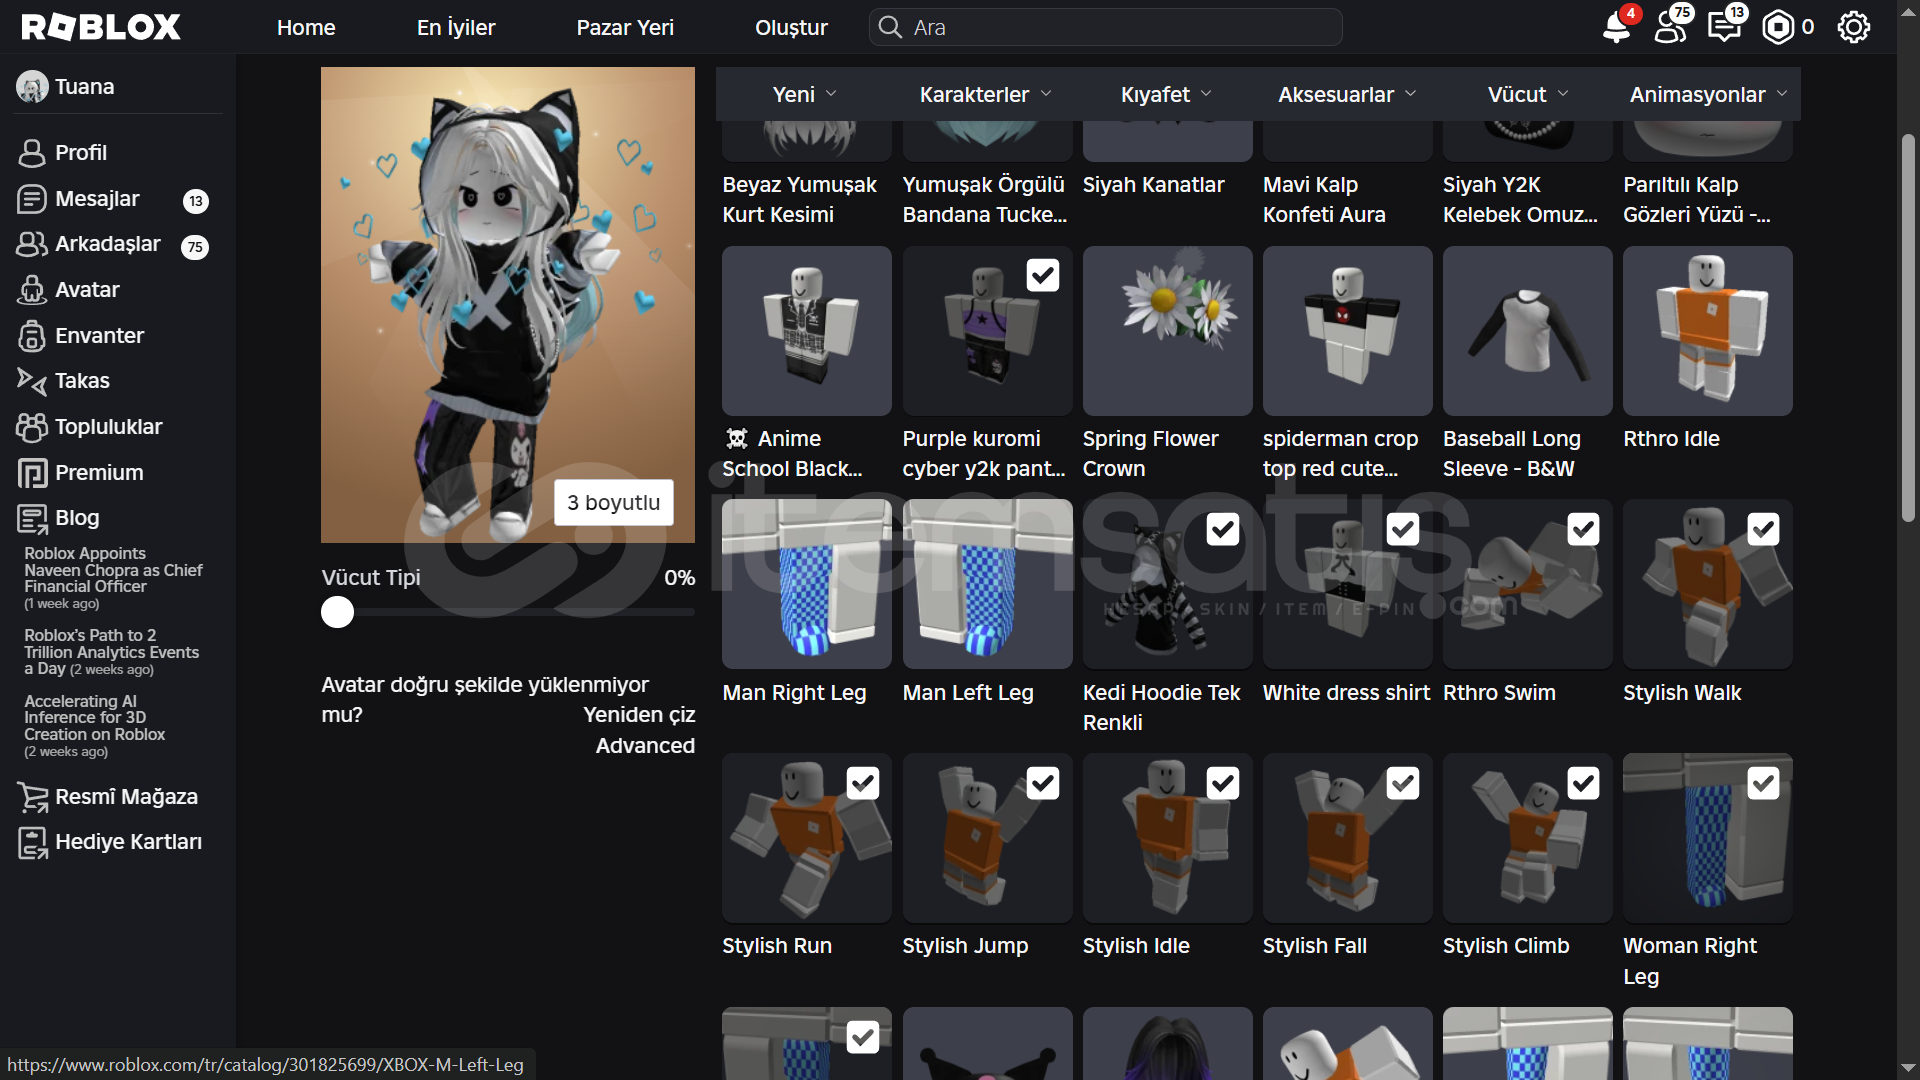The image size is (1920, 1080).
Task: Expand the Karakterler dropdown
Action: point(986,94)
